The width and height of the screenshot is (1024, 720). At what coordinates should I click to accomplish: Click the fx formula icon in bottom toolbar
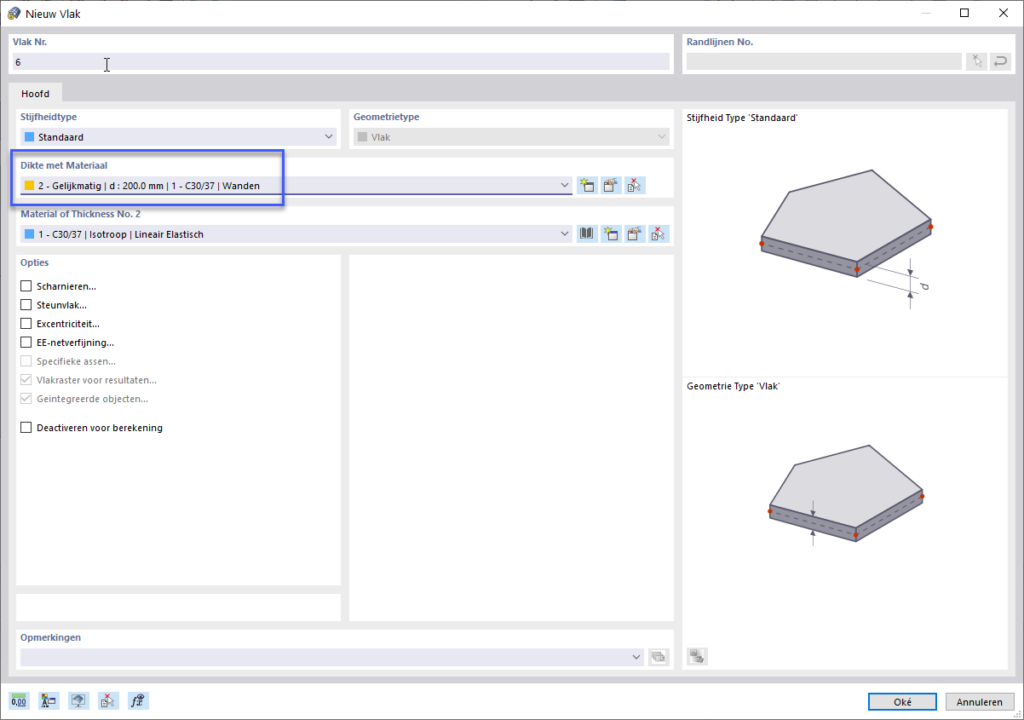[x=138, y=701]
